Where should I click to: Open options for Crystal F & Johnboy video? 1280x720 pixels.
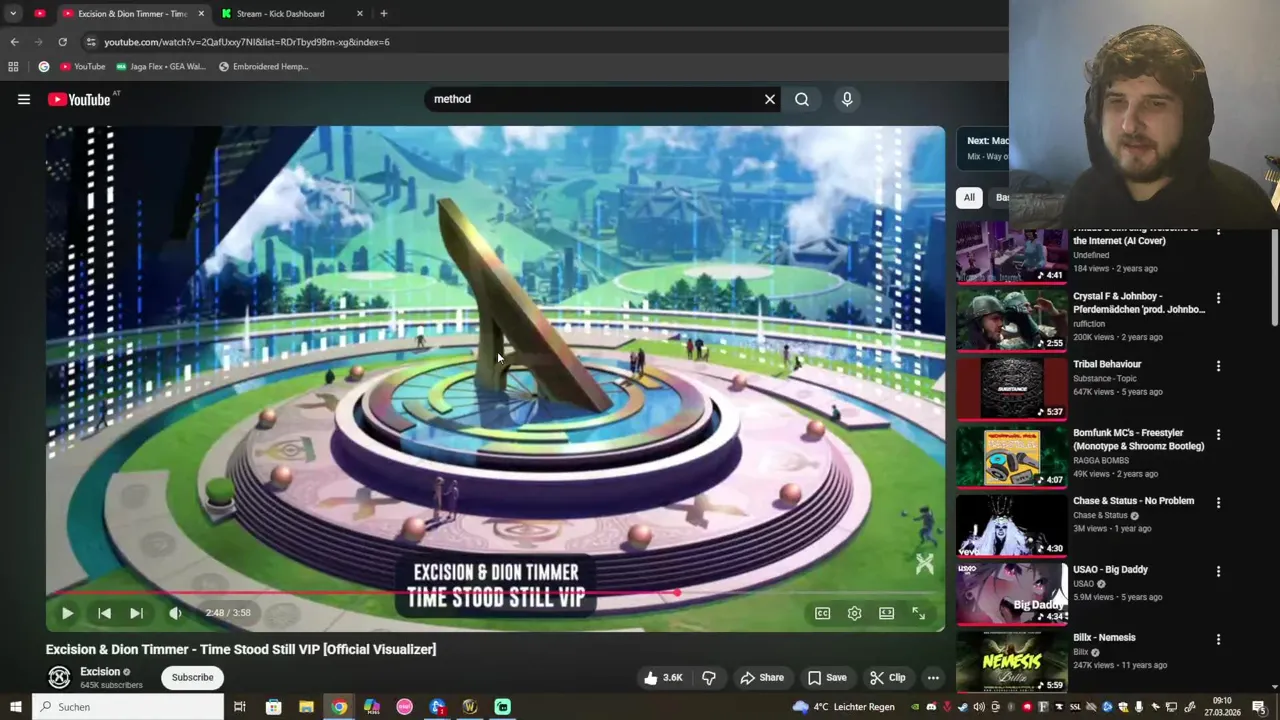pyautogui.click(x=1218, y=298)
